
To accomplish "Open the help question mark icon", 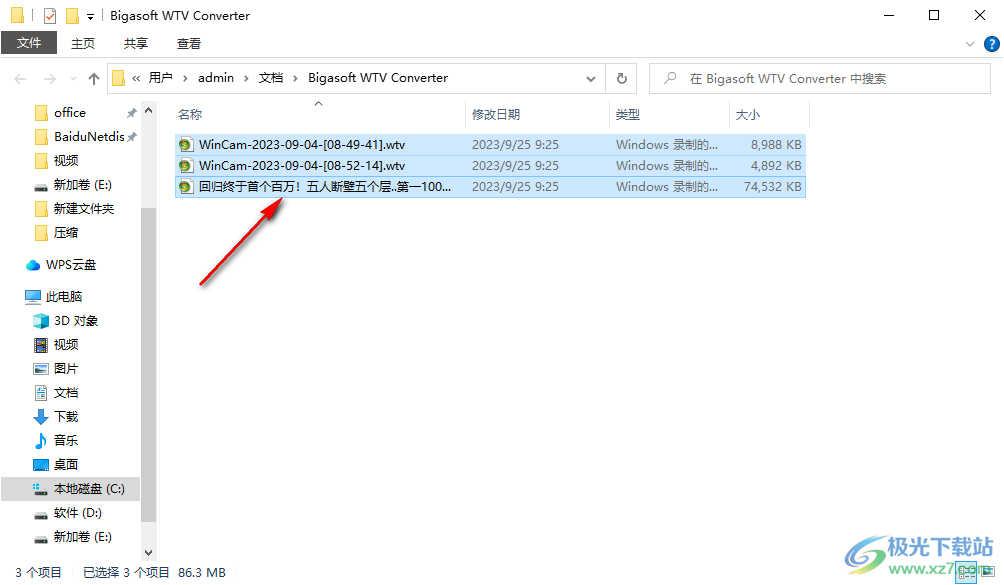I will [x=991, y=44].
